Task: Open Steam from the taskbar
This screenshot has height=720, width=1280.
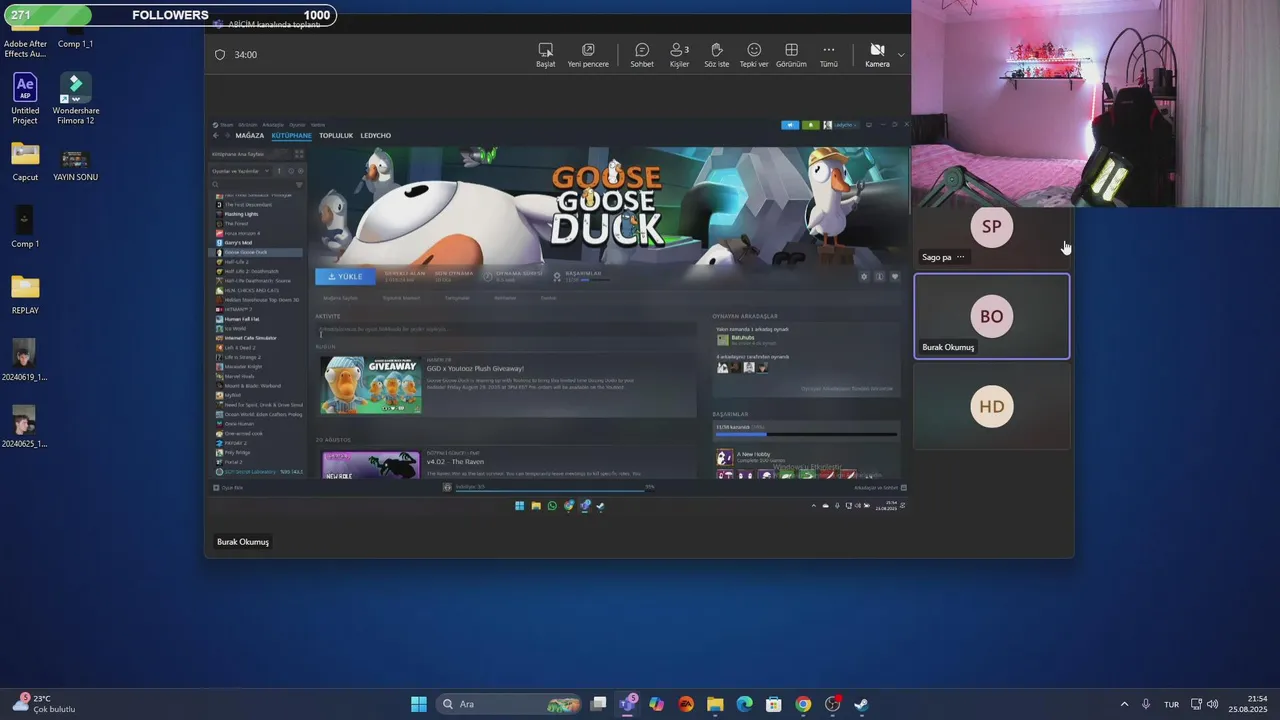Action: click(861, 704)
